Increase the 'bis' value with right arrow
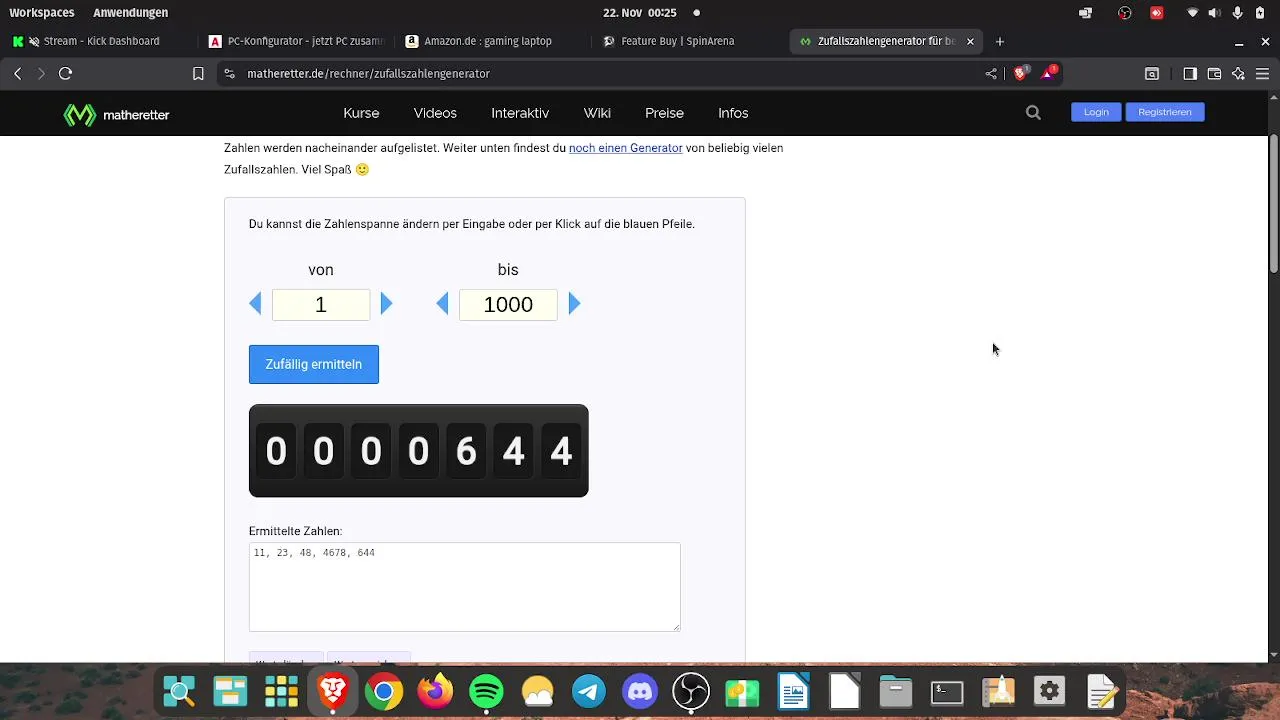The width and height of the screenshot is (1280, 720). coord(574,304)
